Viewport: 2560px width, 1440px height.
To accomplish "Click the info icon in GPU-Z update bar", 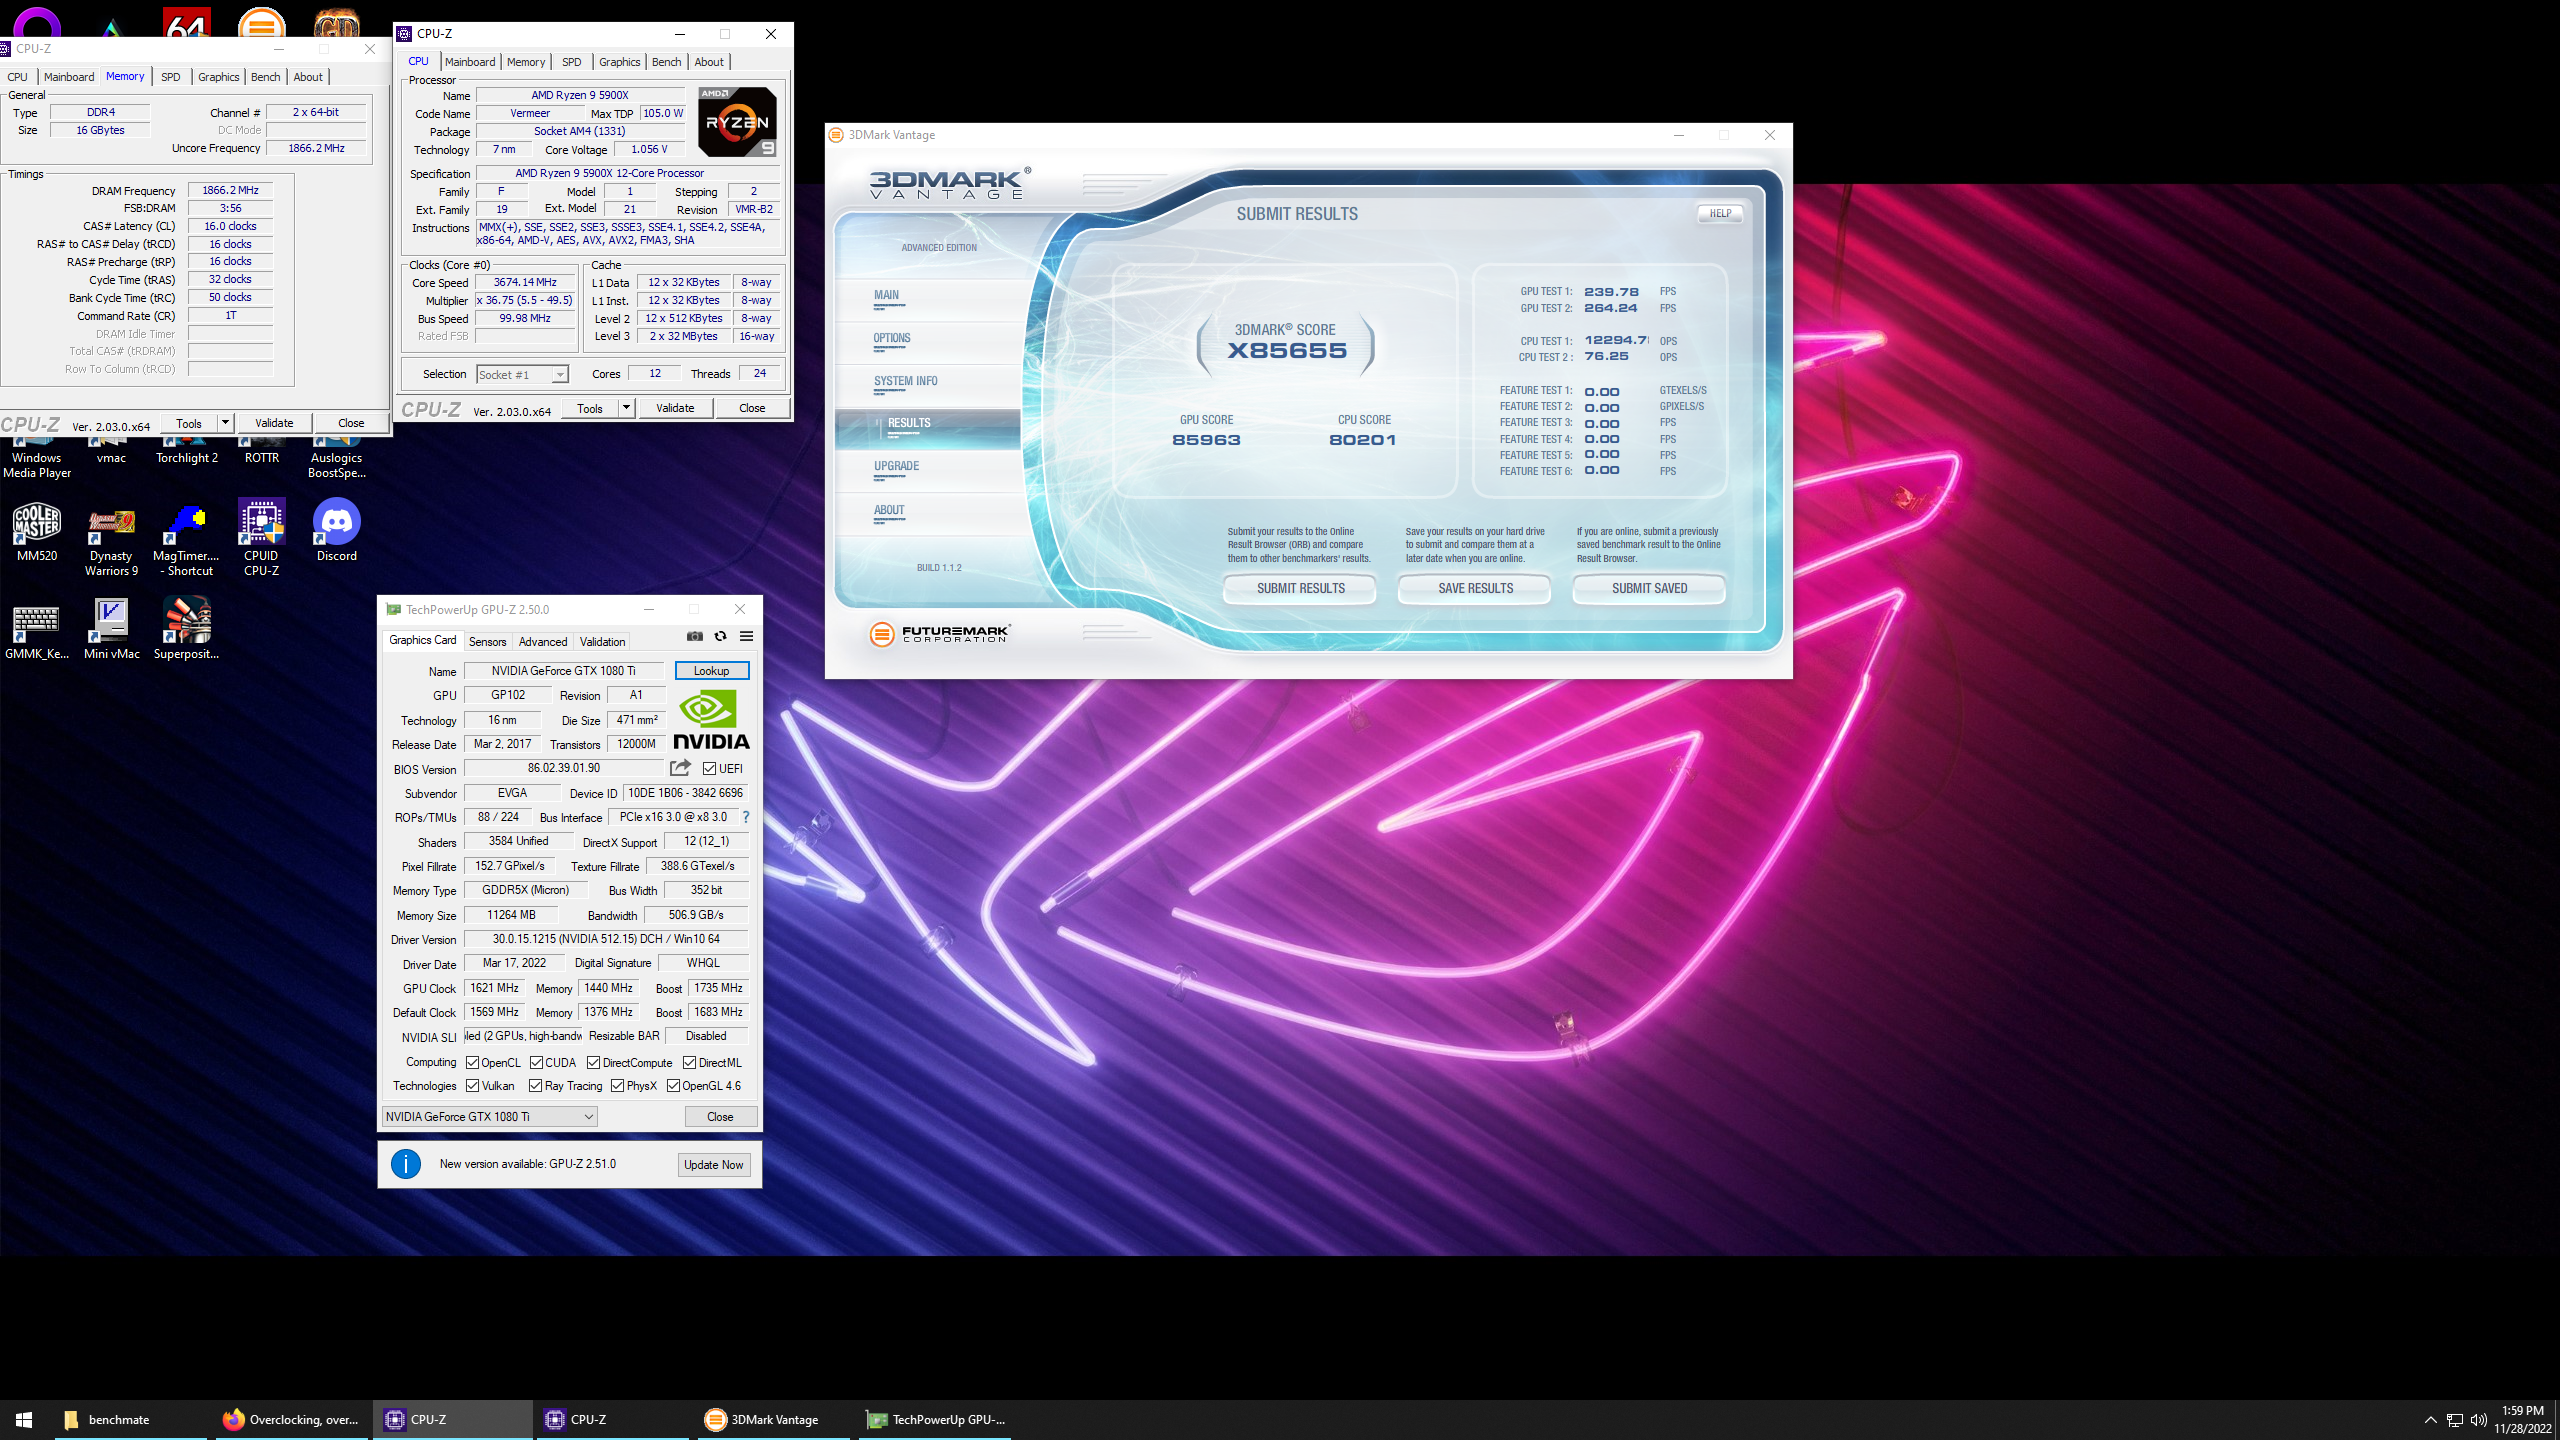I will coord(405,1164).
